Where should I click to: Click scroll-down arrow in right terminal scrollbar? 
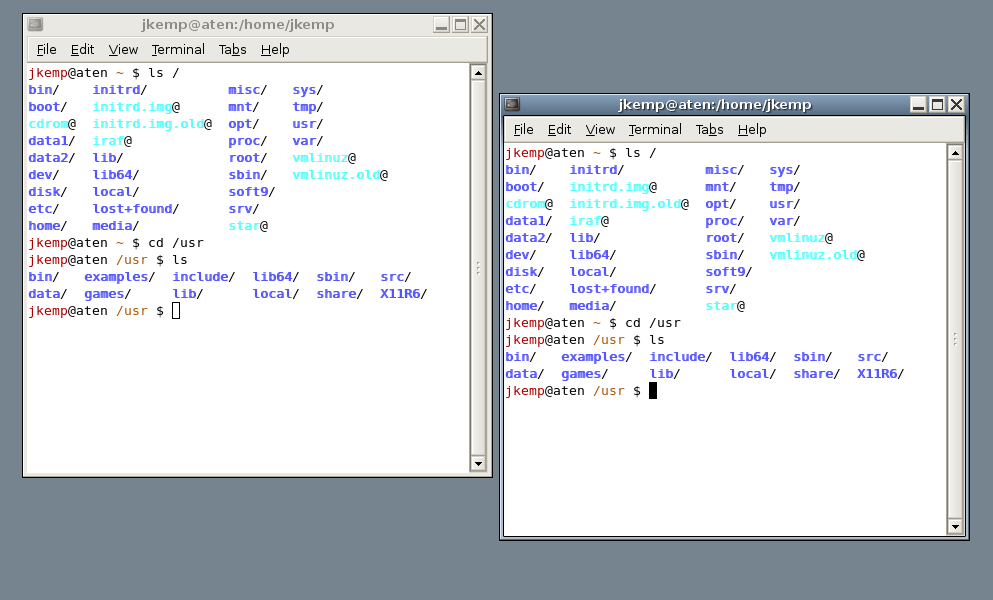(955, 526)
